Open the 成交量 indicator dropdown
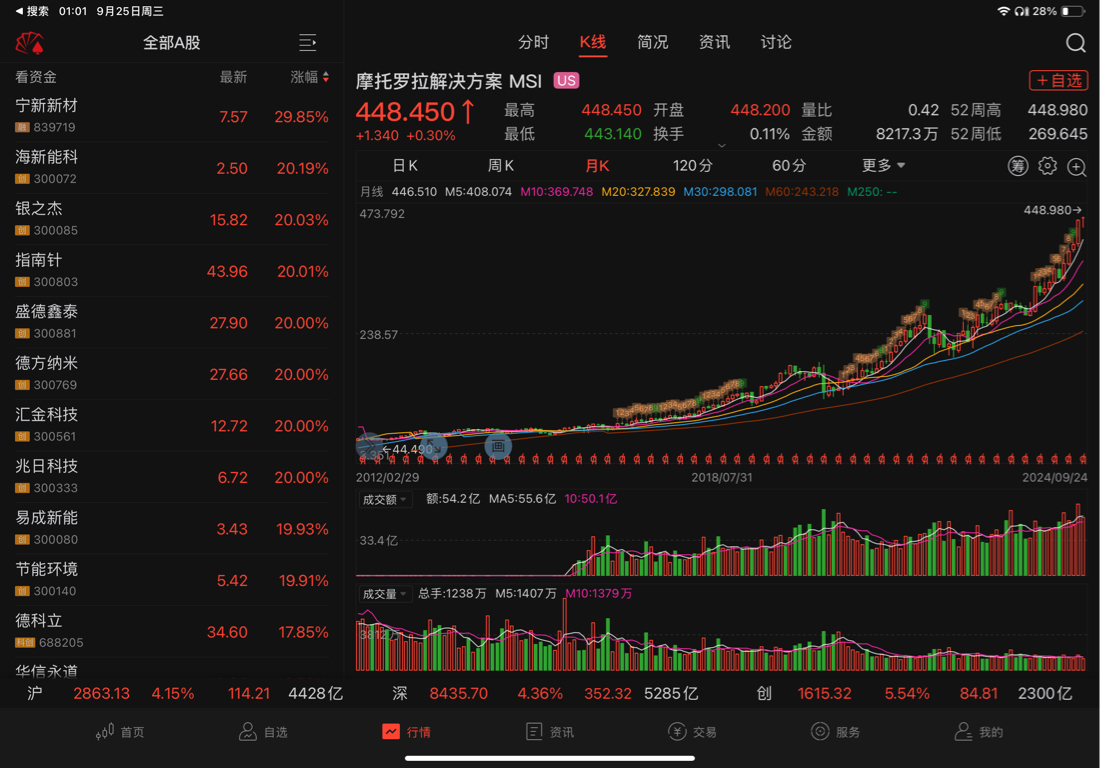Viewport: 1100px width, 768px height. (384, 594)
